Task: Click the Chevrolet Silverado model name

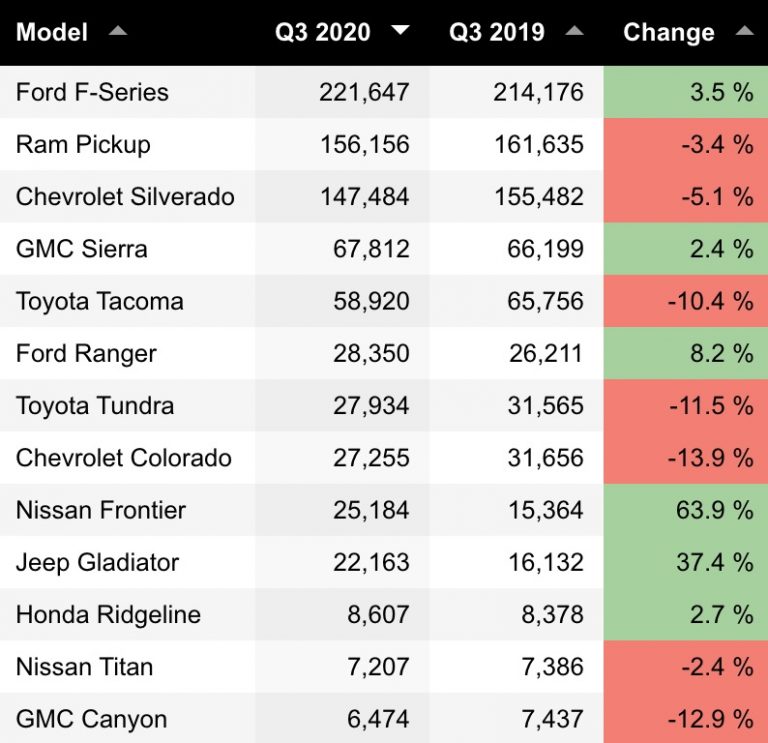Action: (125, 196)
